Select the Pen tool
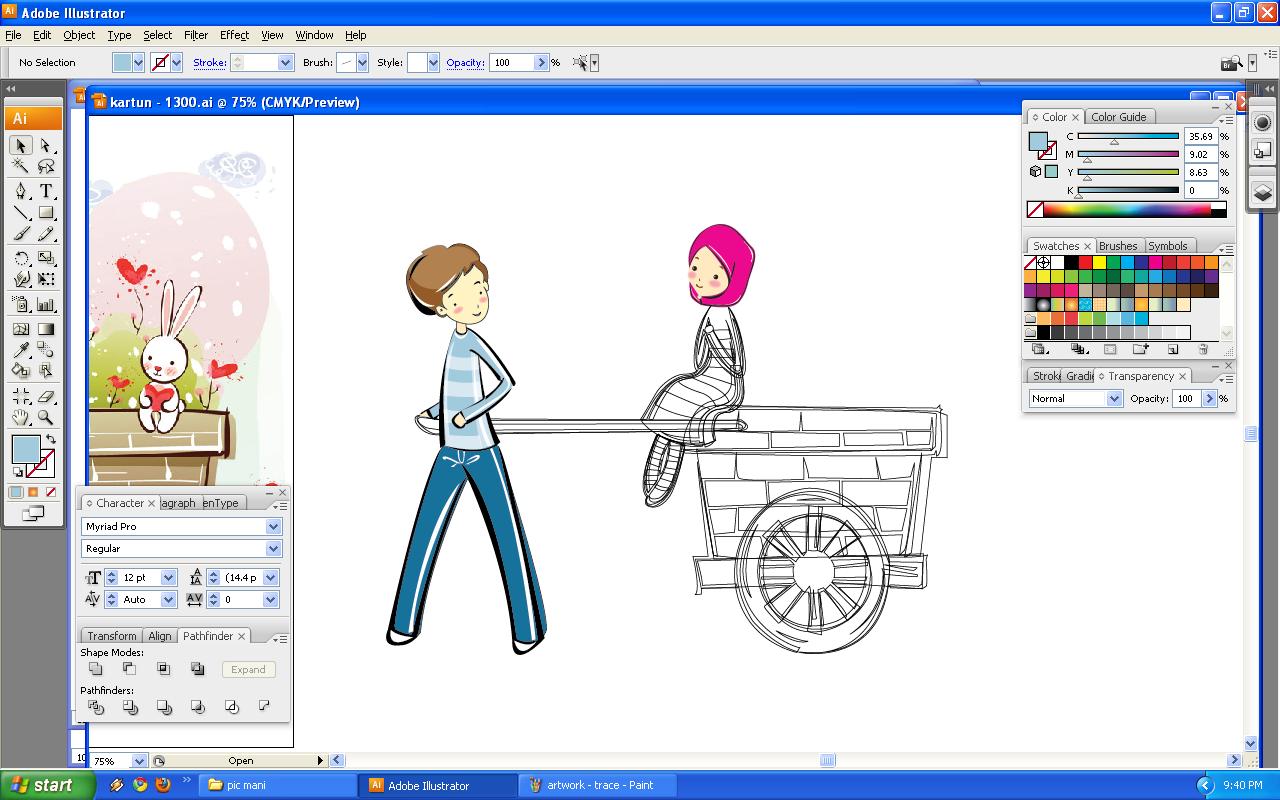The width and height of the screenshot is (1280, 800). 22,191
